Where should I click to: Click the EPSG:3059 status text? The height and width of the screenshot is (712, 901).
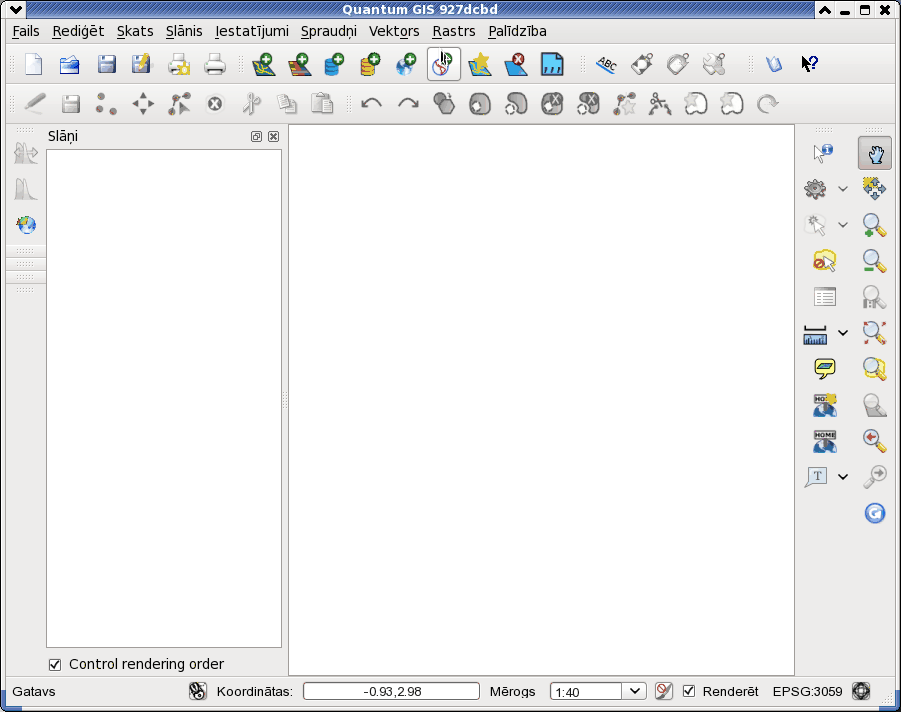click(807, 691)
